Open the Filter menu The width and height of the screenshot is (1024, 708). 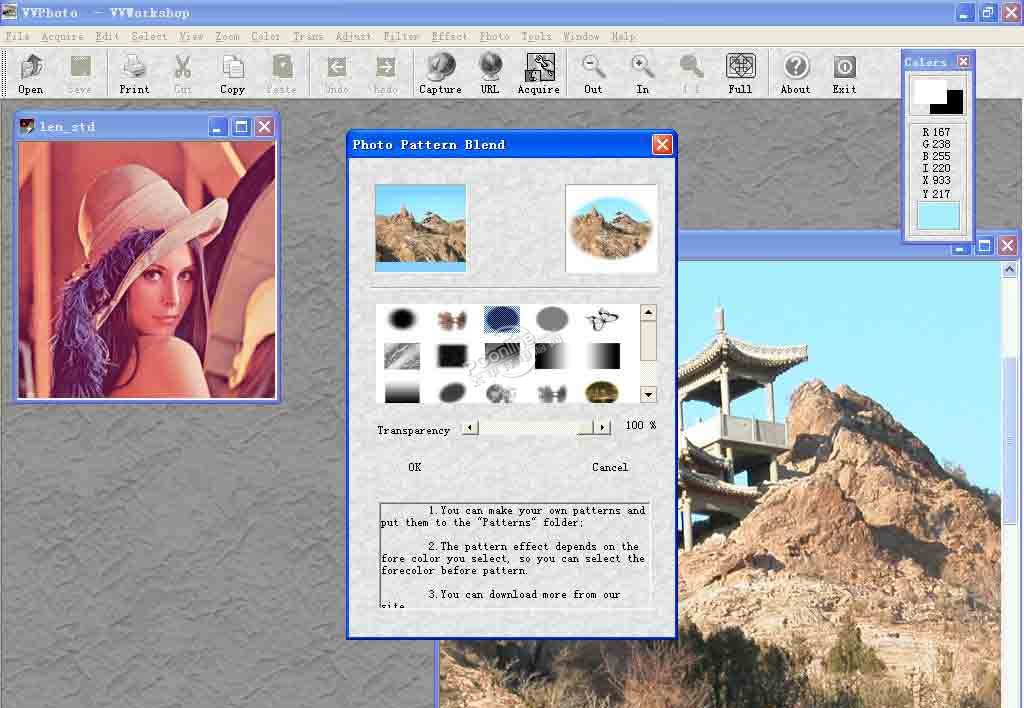401,36
